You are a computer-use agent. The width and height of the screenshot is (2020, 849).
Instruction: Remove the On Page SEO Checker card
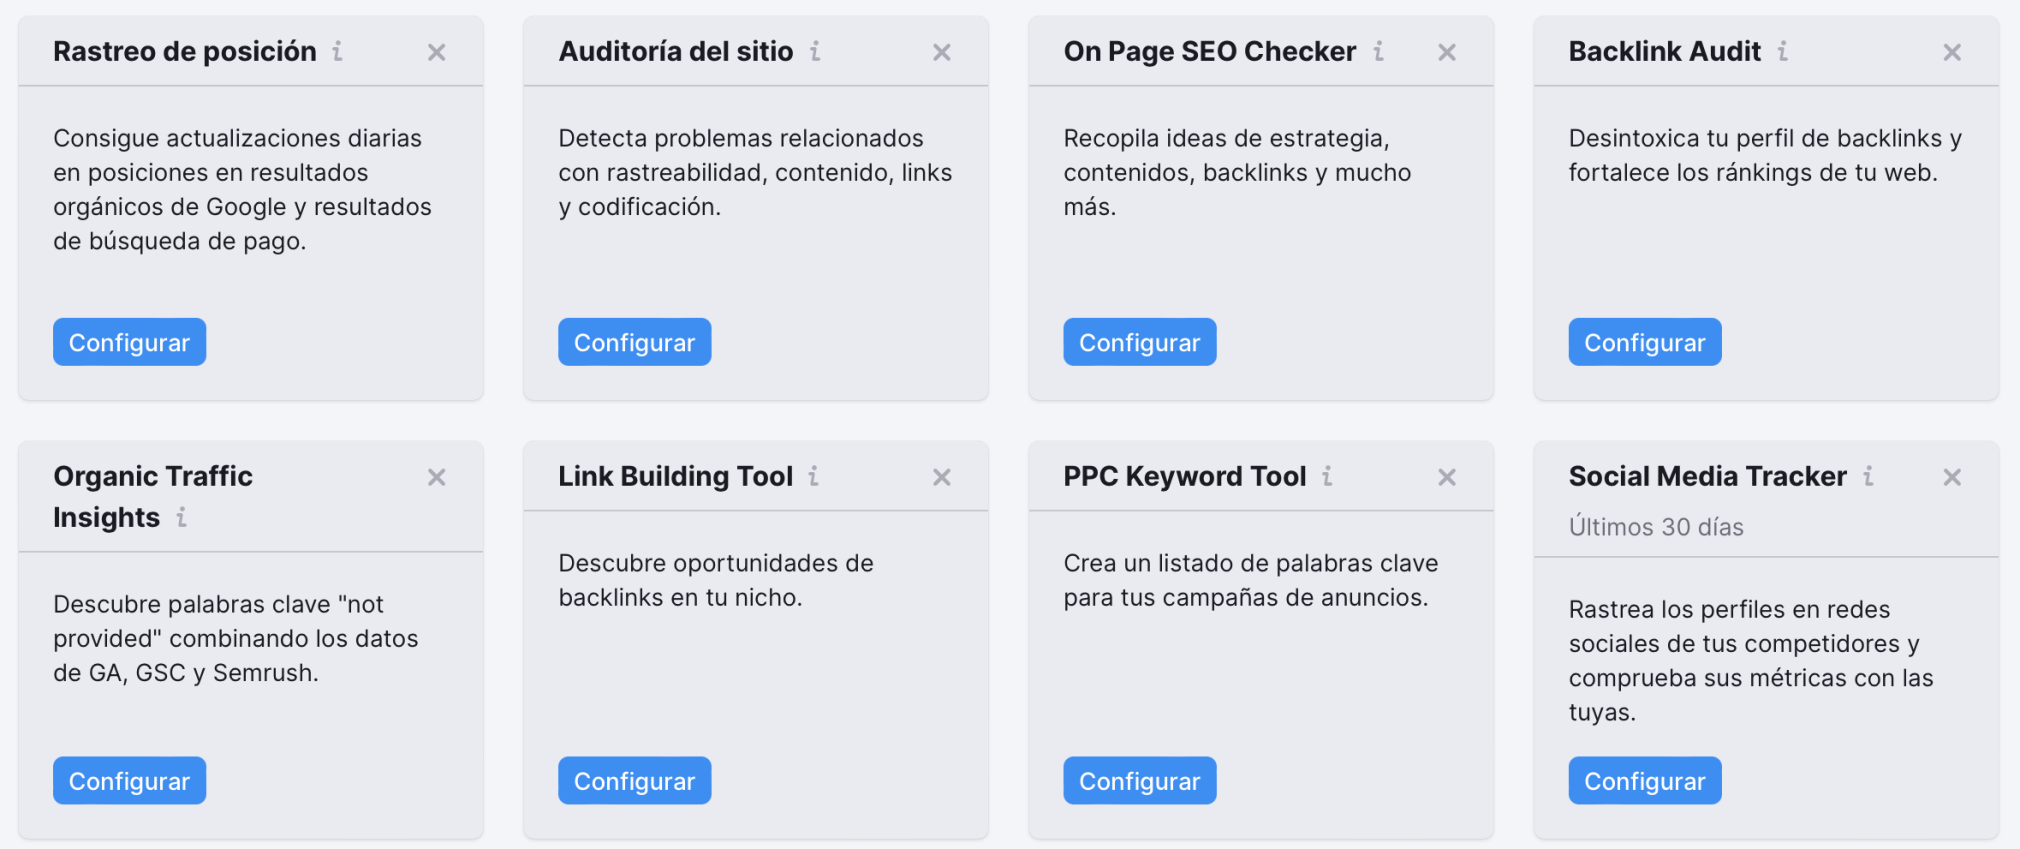tap(1447, 52)
